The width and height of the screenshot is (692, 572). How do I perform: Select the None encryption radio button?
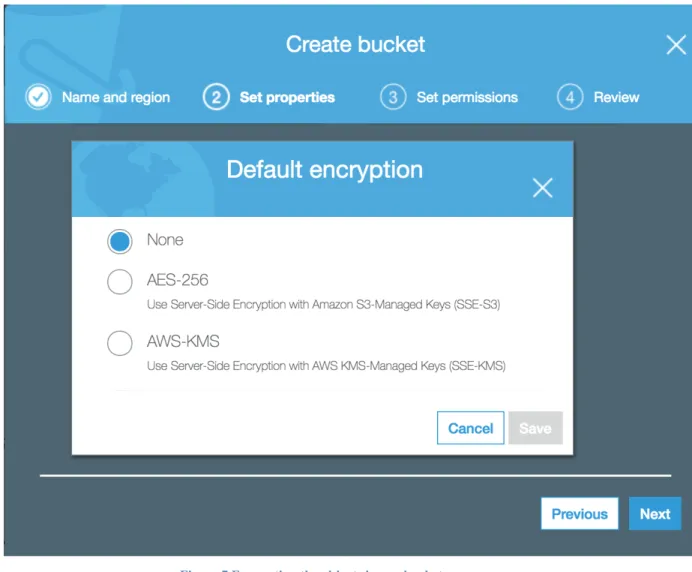(x=120, y=241)
